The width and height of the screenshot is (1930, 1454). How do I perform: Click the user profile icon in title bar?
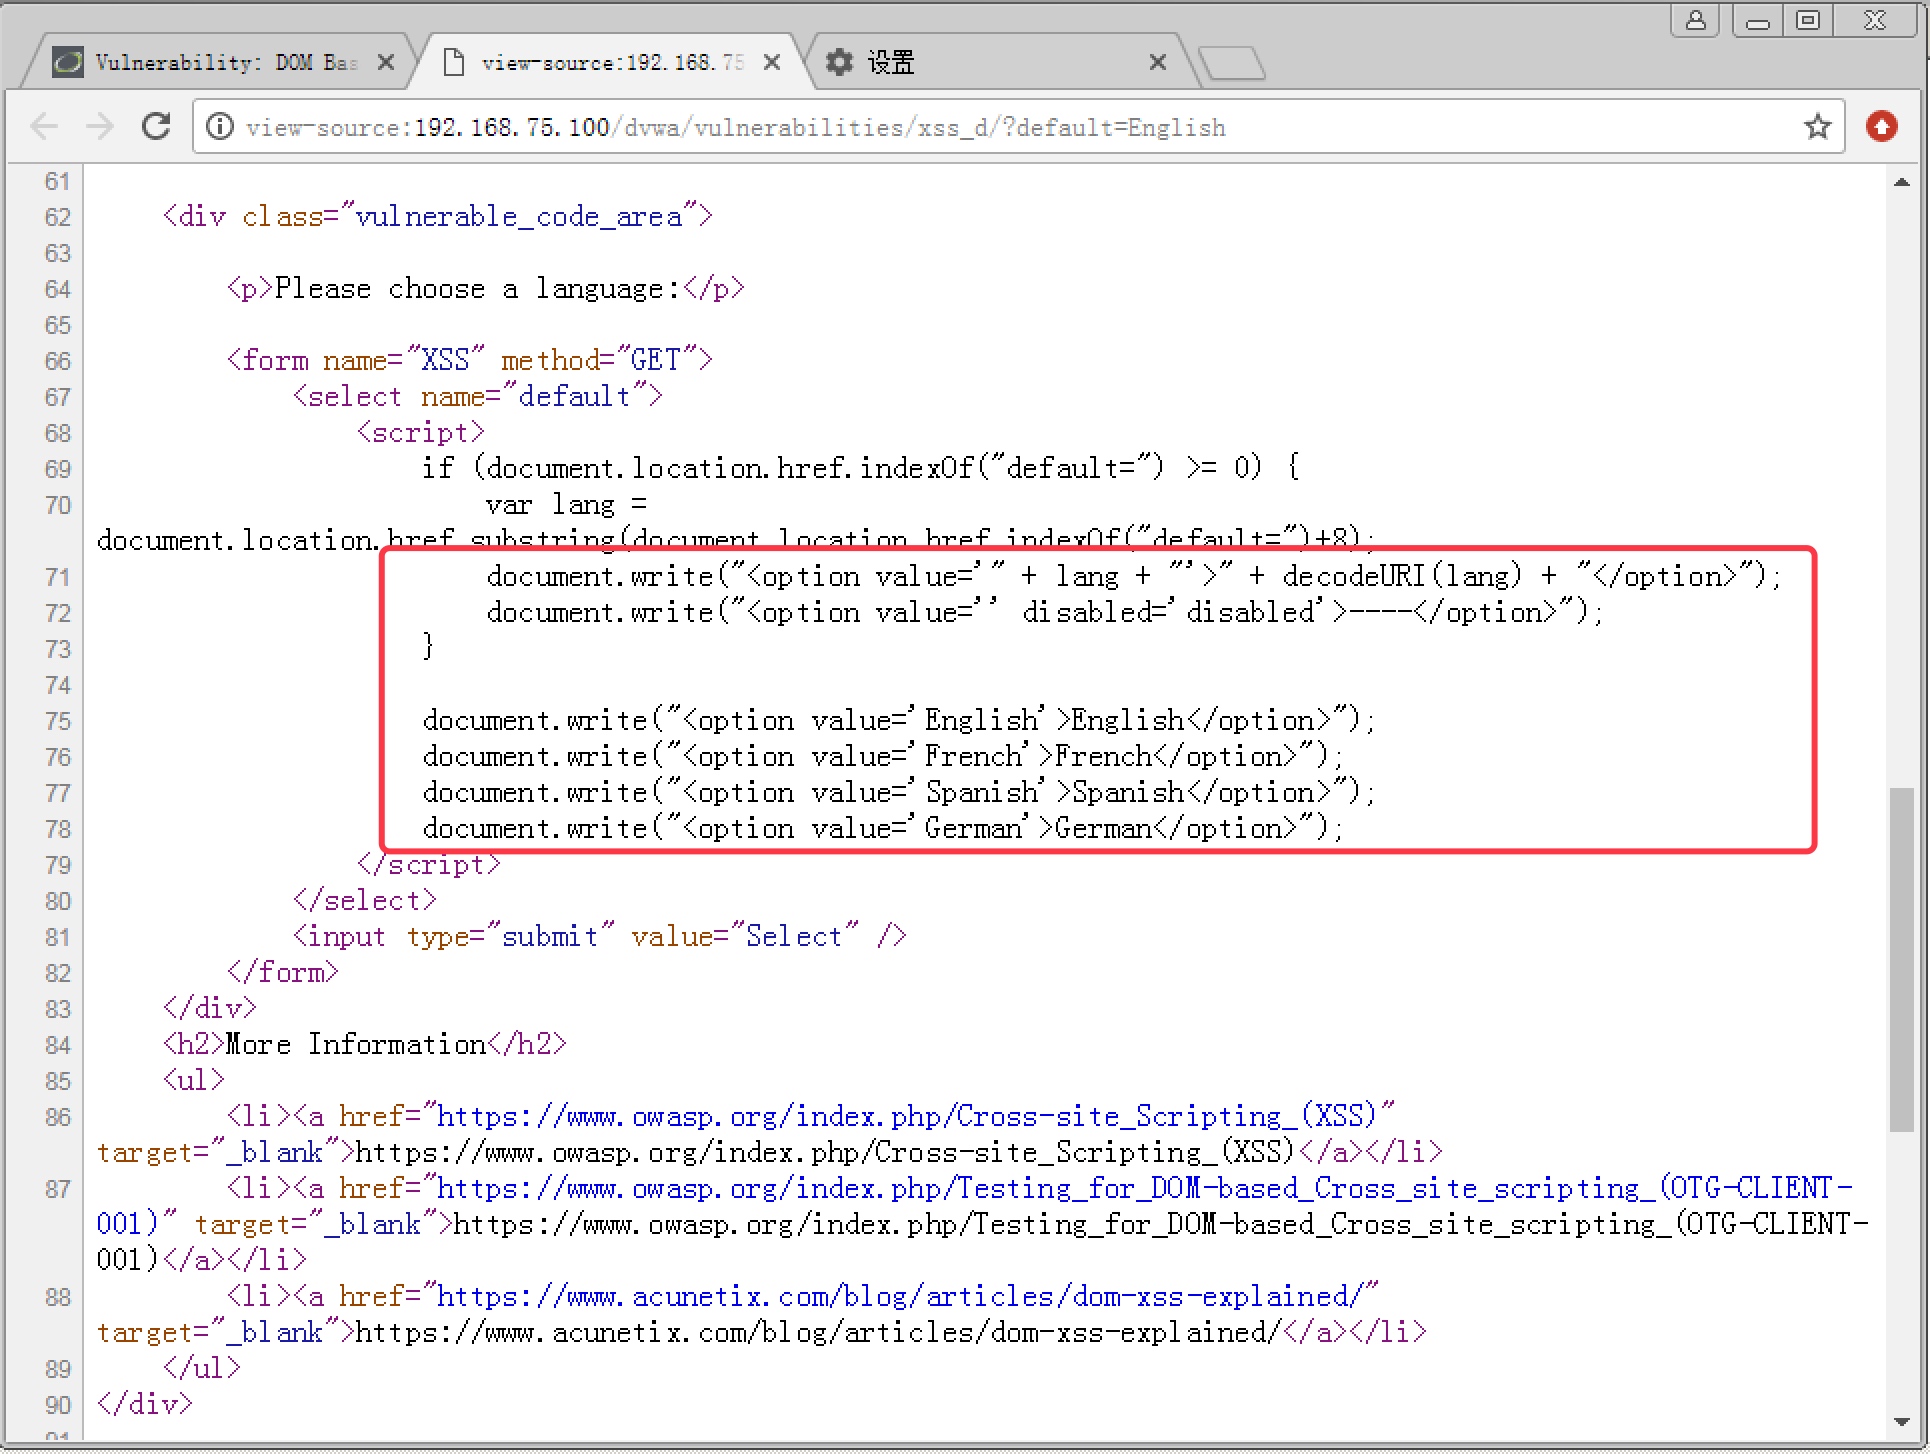pyautogui.click(x=1695, y=21)
